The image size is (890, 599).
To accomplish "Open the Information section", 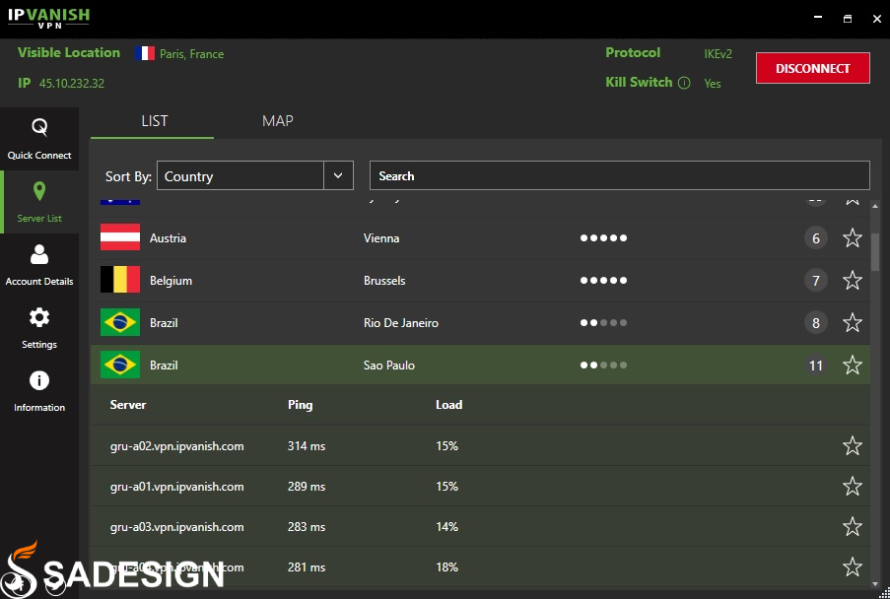I will [x=39, y=391].
